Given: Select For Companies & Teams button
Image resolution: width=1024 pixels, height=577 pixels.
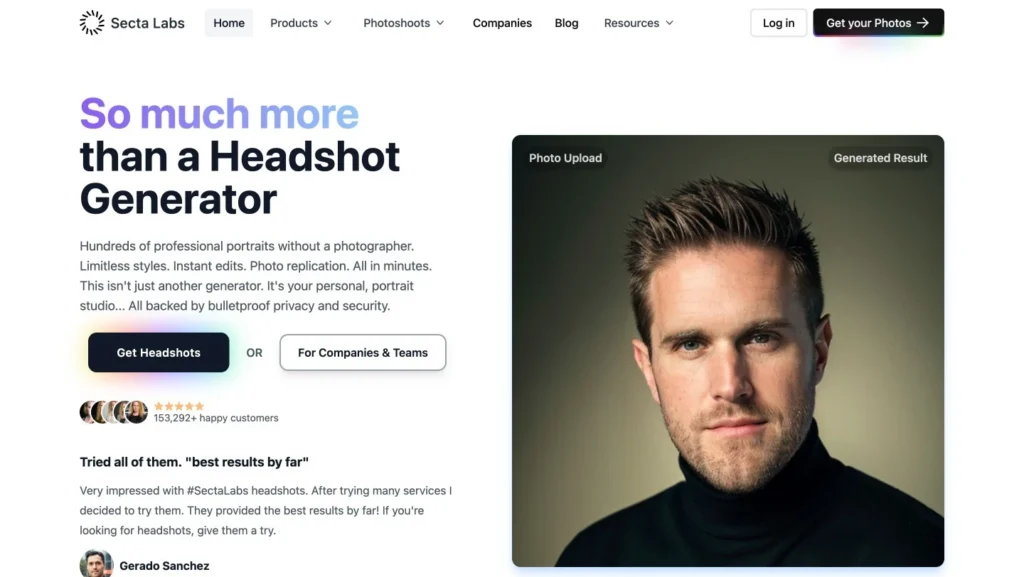Looking at the screenshot, I should pyautogui.click(x=362, y=352).
